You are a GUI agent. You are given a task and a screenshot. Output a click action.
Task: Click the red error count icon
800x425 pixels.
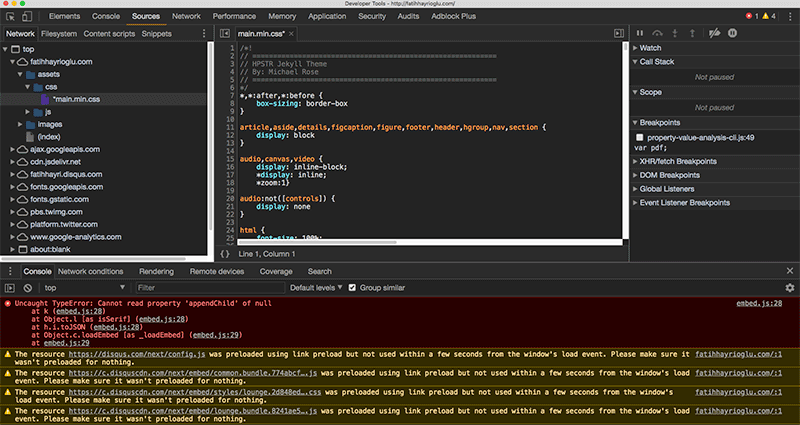749,16
